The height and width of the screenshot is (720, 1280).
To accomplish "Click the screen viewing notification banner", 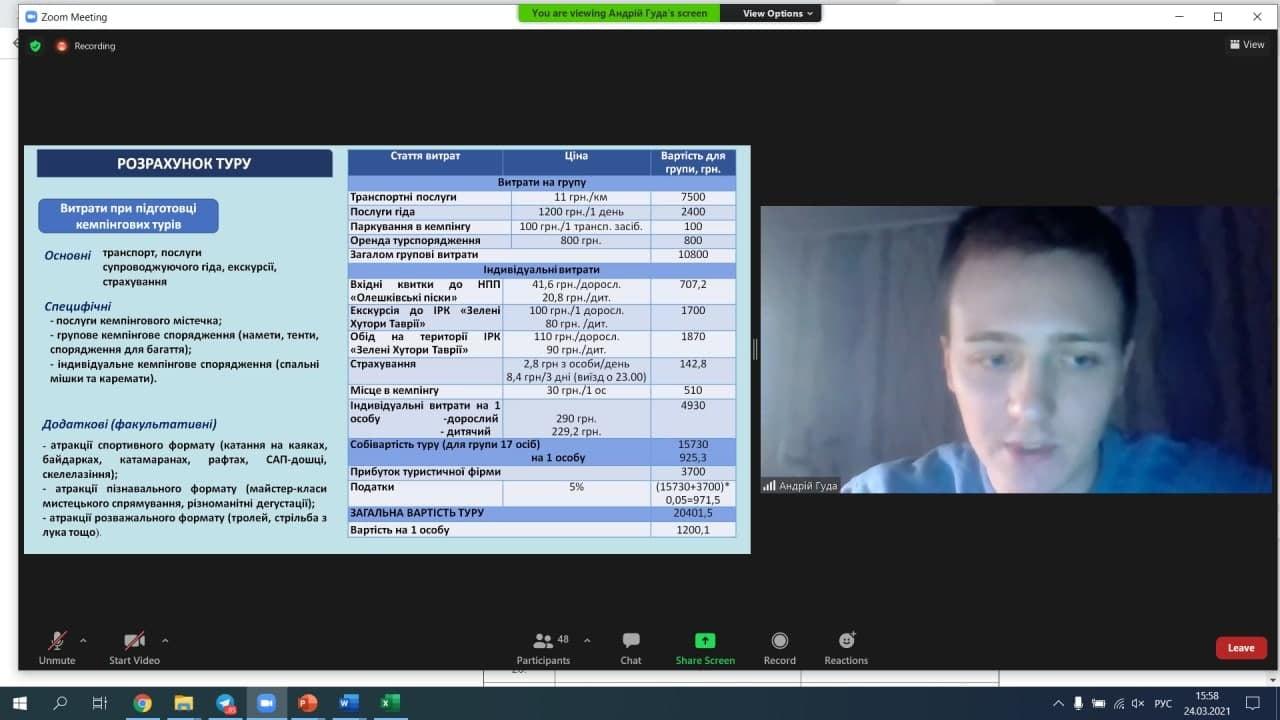I will pos(619,13).
